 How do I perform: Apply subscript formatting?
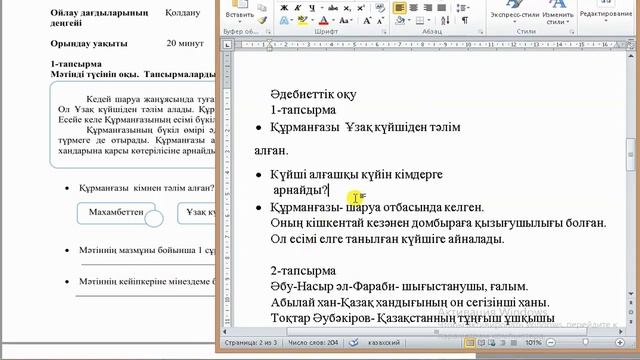[347, 8]
